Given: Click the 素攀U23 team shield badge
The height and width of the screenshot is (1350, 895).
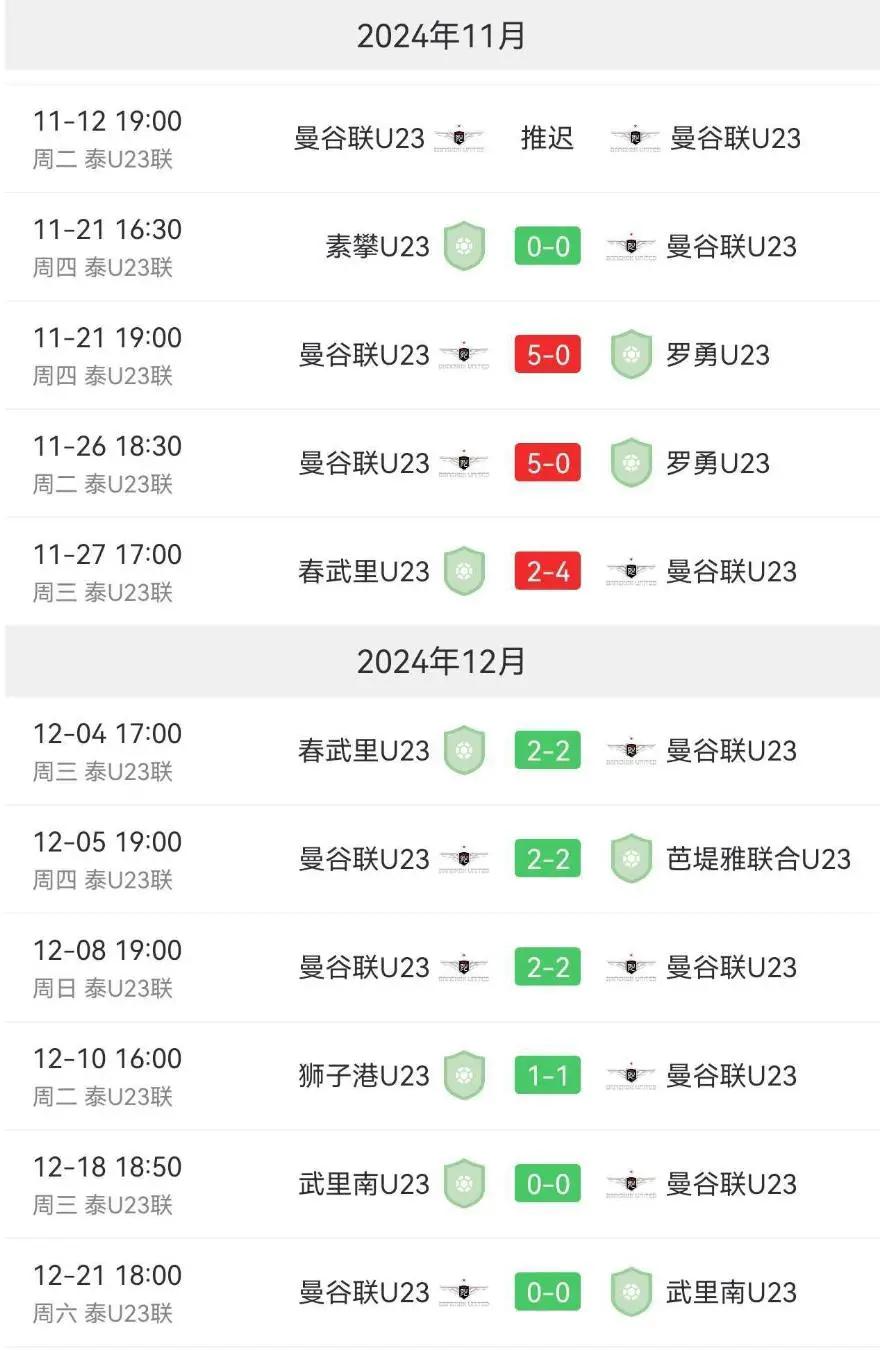Looking at the screenshot, I should click(464, 246).
